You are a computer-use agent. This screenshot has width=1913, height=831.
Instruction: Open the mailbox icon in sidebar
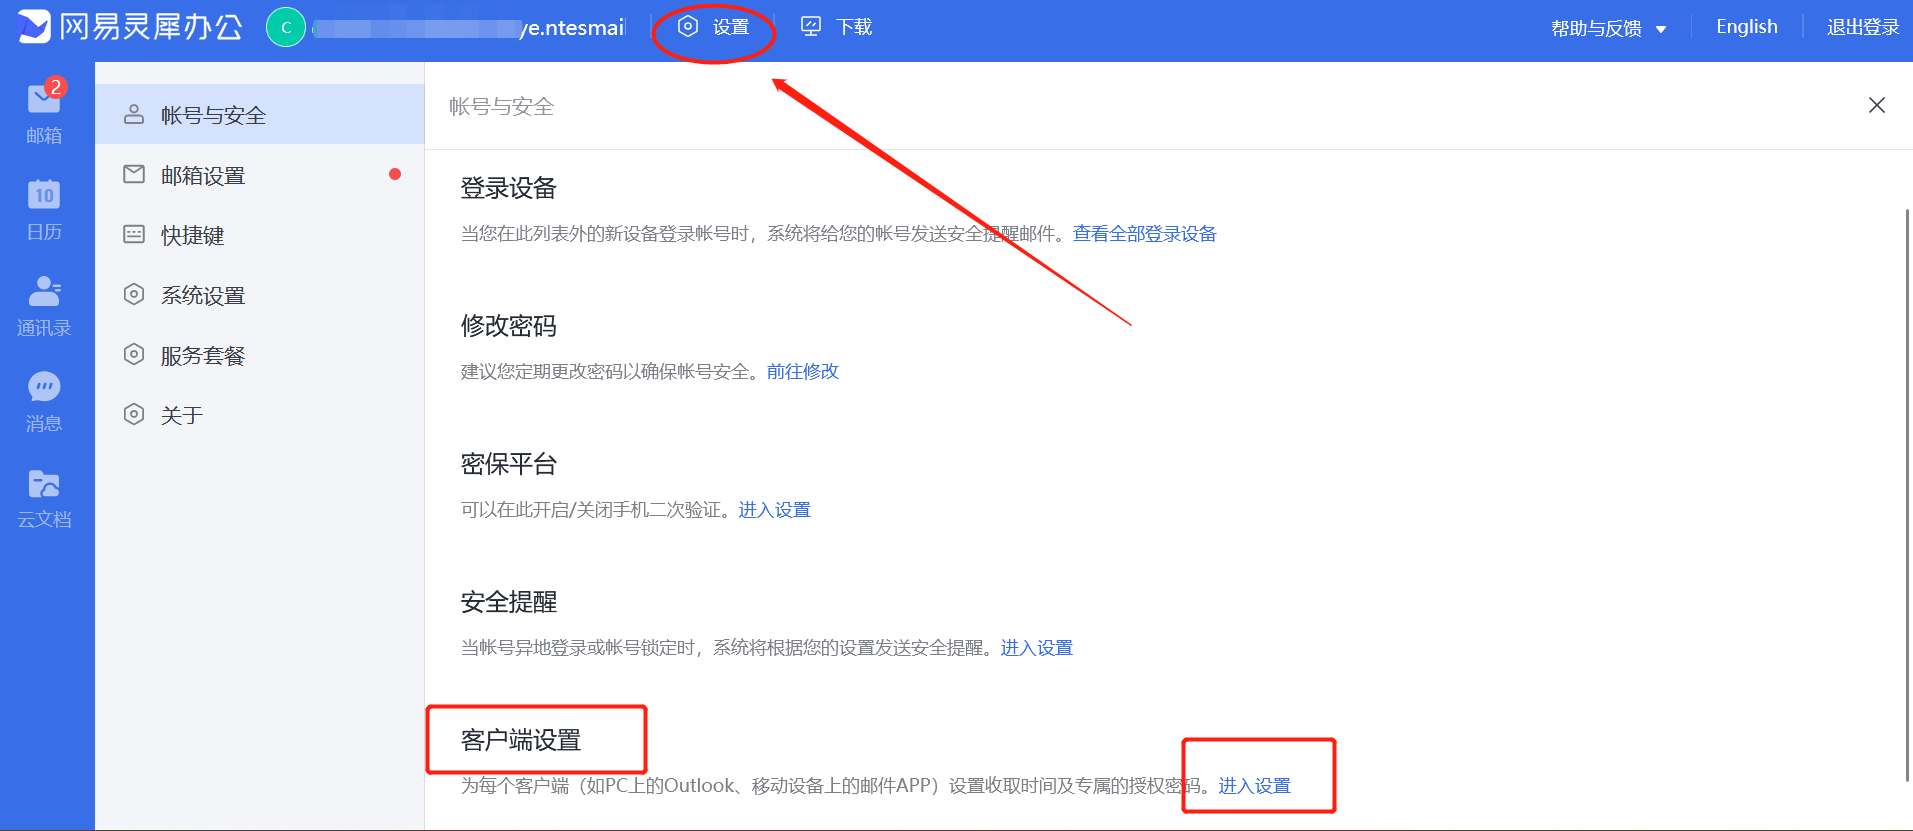pyautogui.click(x=44, y=100)
